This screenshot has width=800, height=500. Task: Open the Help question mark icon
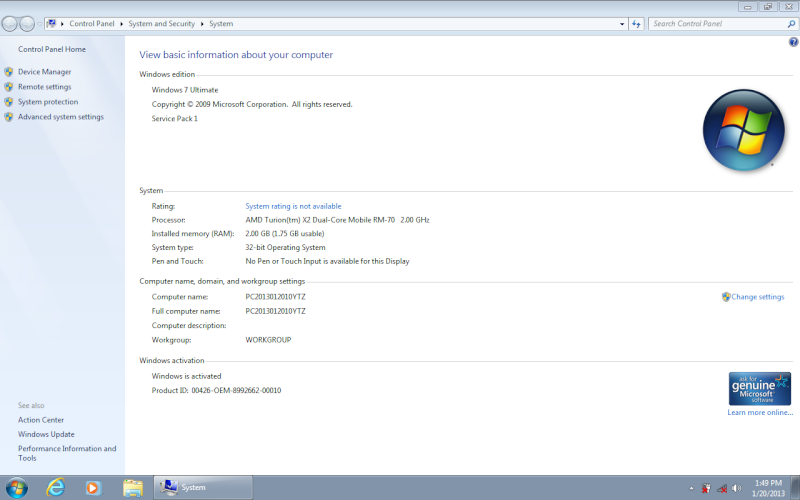click(793, 42)
